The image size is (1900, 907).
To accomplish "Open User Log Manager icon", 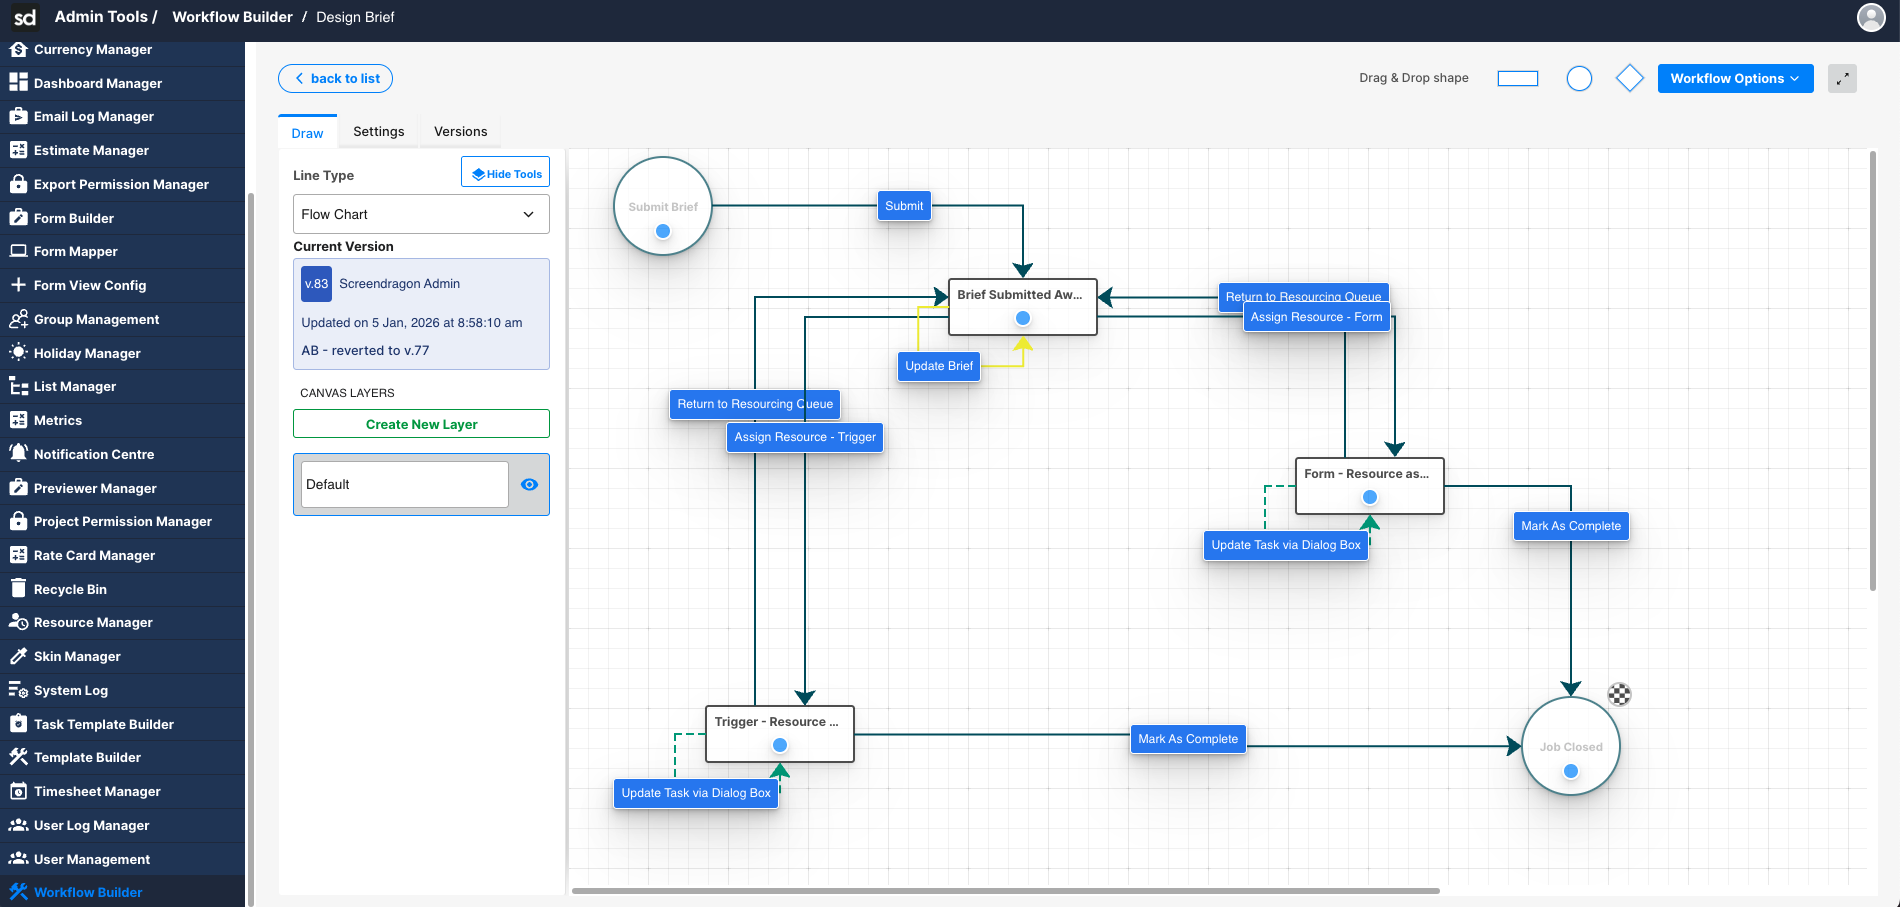I will pyautogui.click(x=18, y=825).
